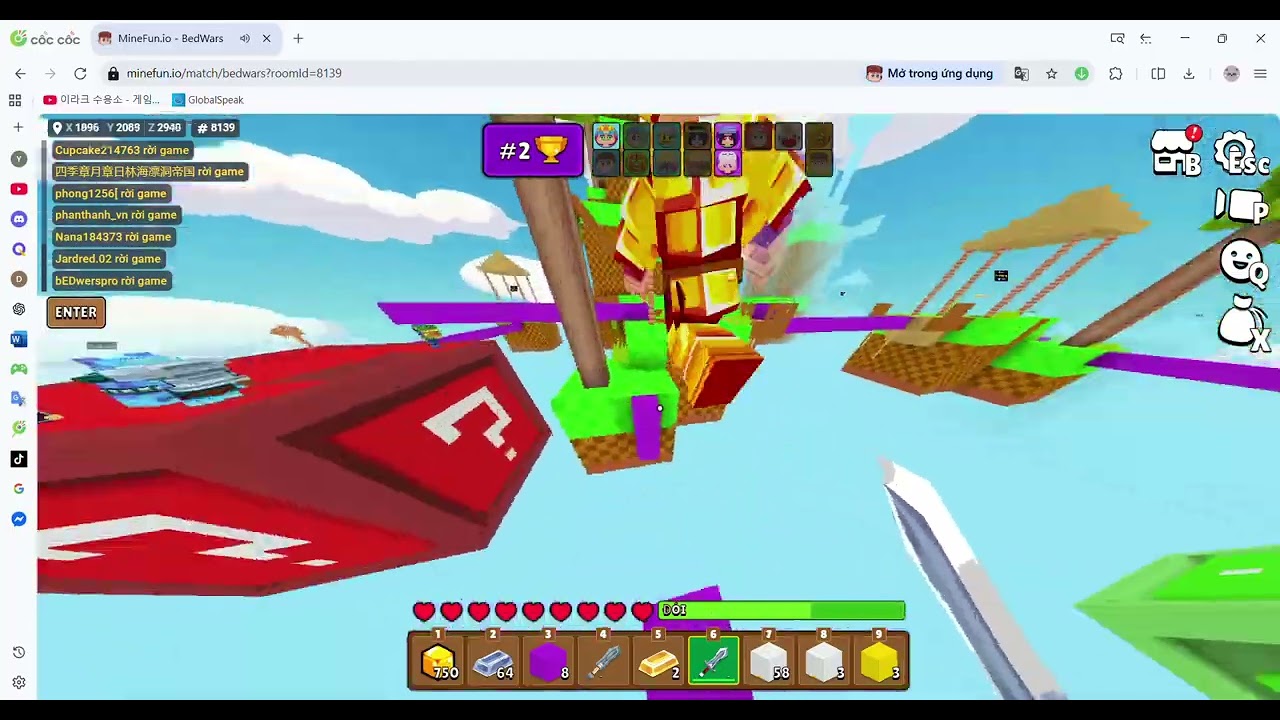Open Cốc Cốc logo in title bar

tap(45, 39)
